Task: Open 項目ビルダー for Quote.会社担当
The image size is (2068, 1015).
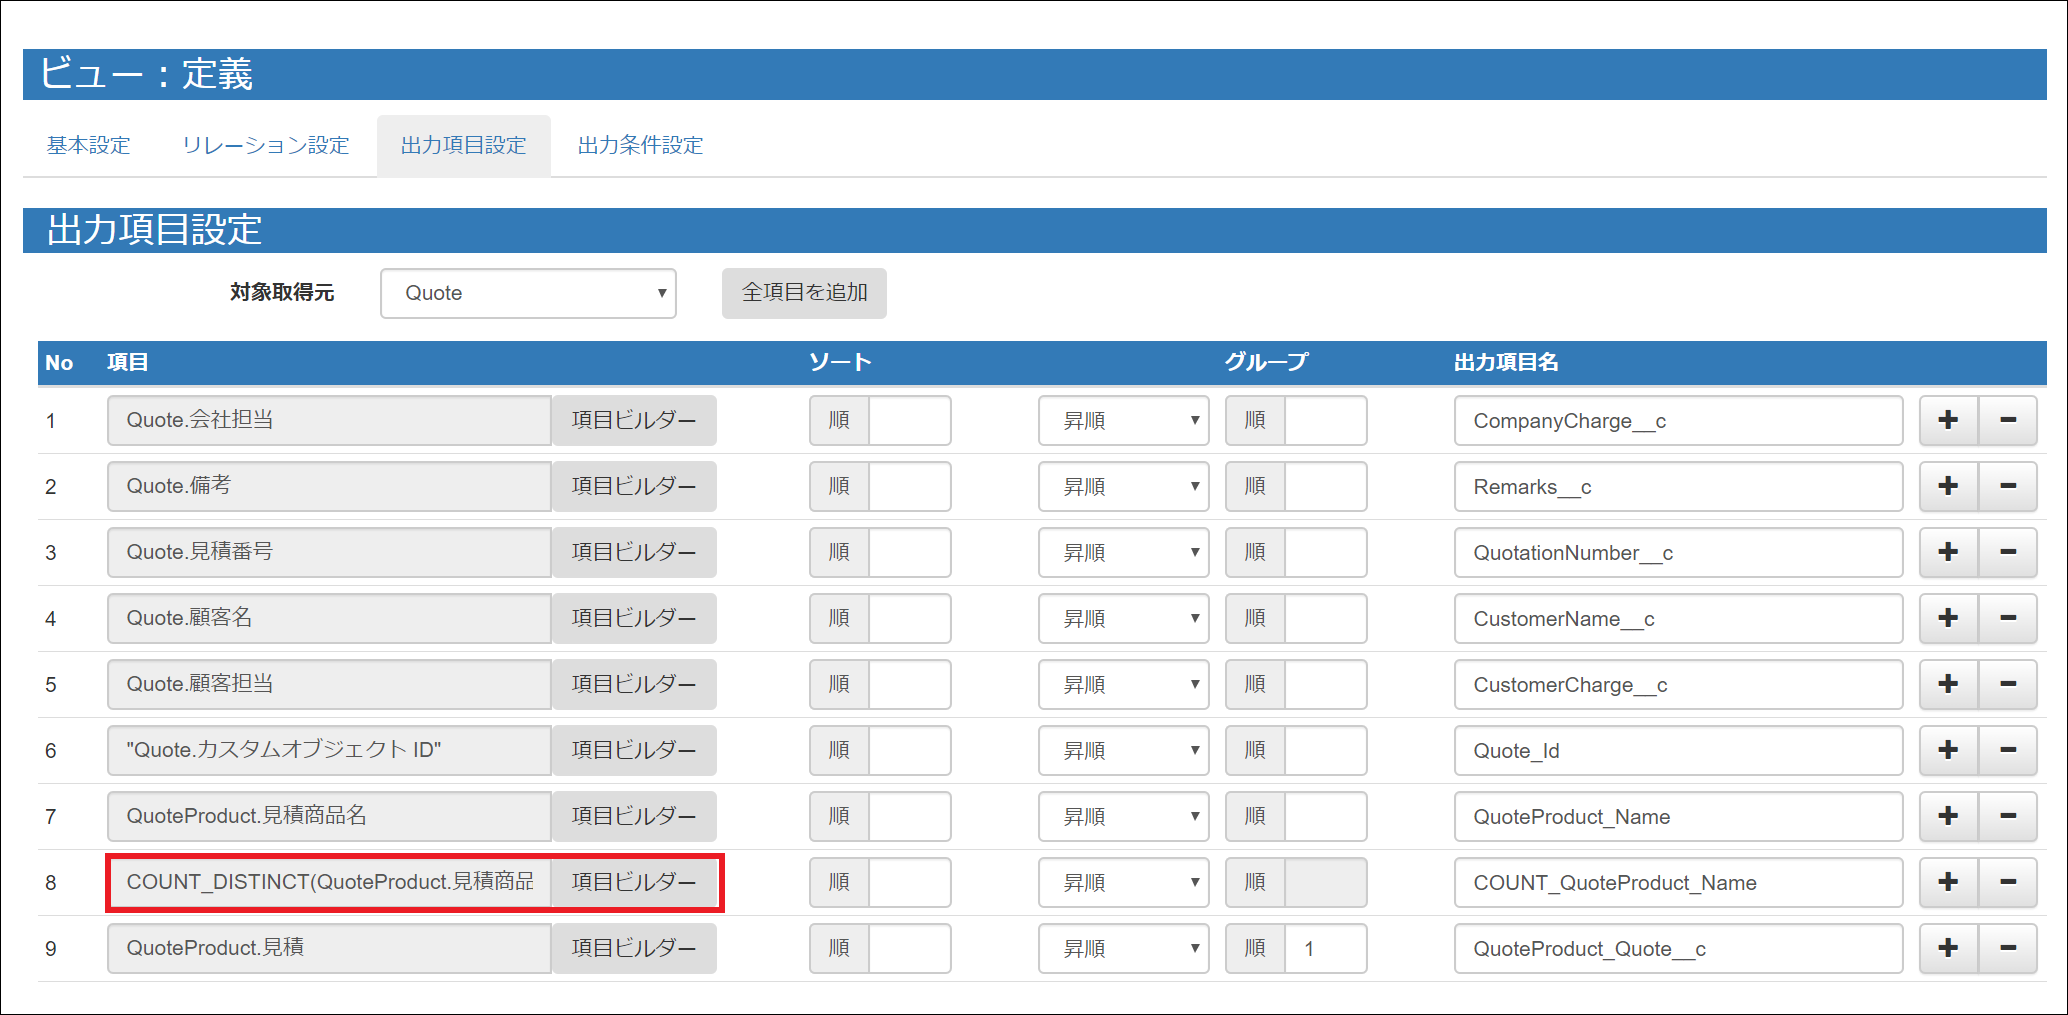Action: pos(633,420)
